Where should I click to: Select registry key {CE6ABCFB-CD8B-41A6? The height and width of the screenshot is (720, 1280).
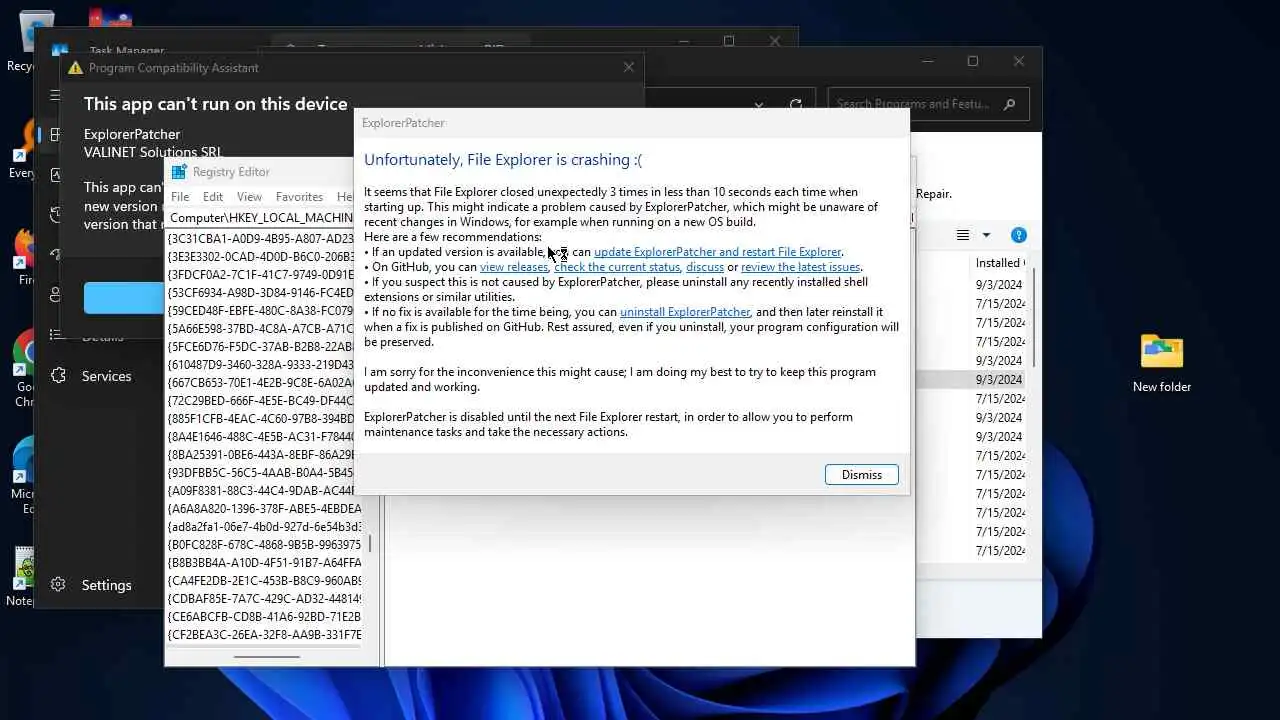point(264,617)
